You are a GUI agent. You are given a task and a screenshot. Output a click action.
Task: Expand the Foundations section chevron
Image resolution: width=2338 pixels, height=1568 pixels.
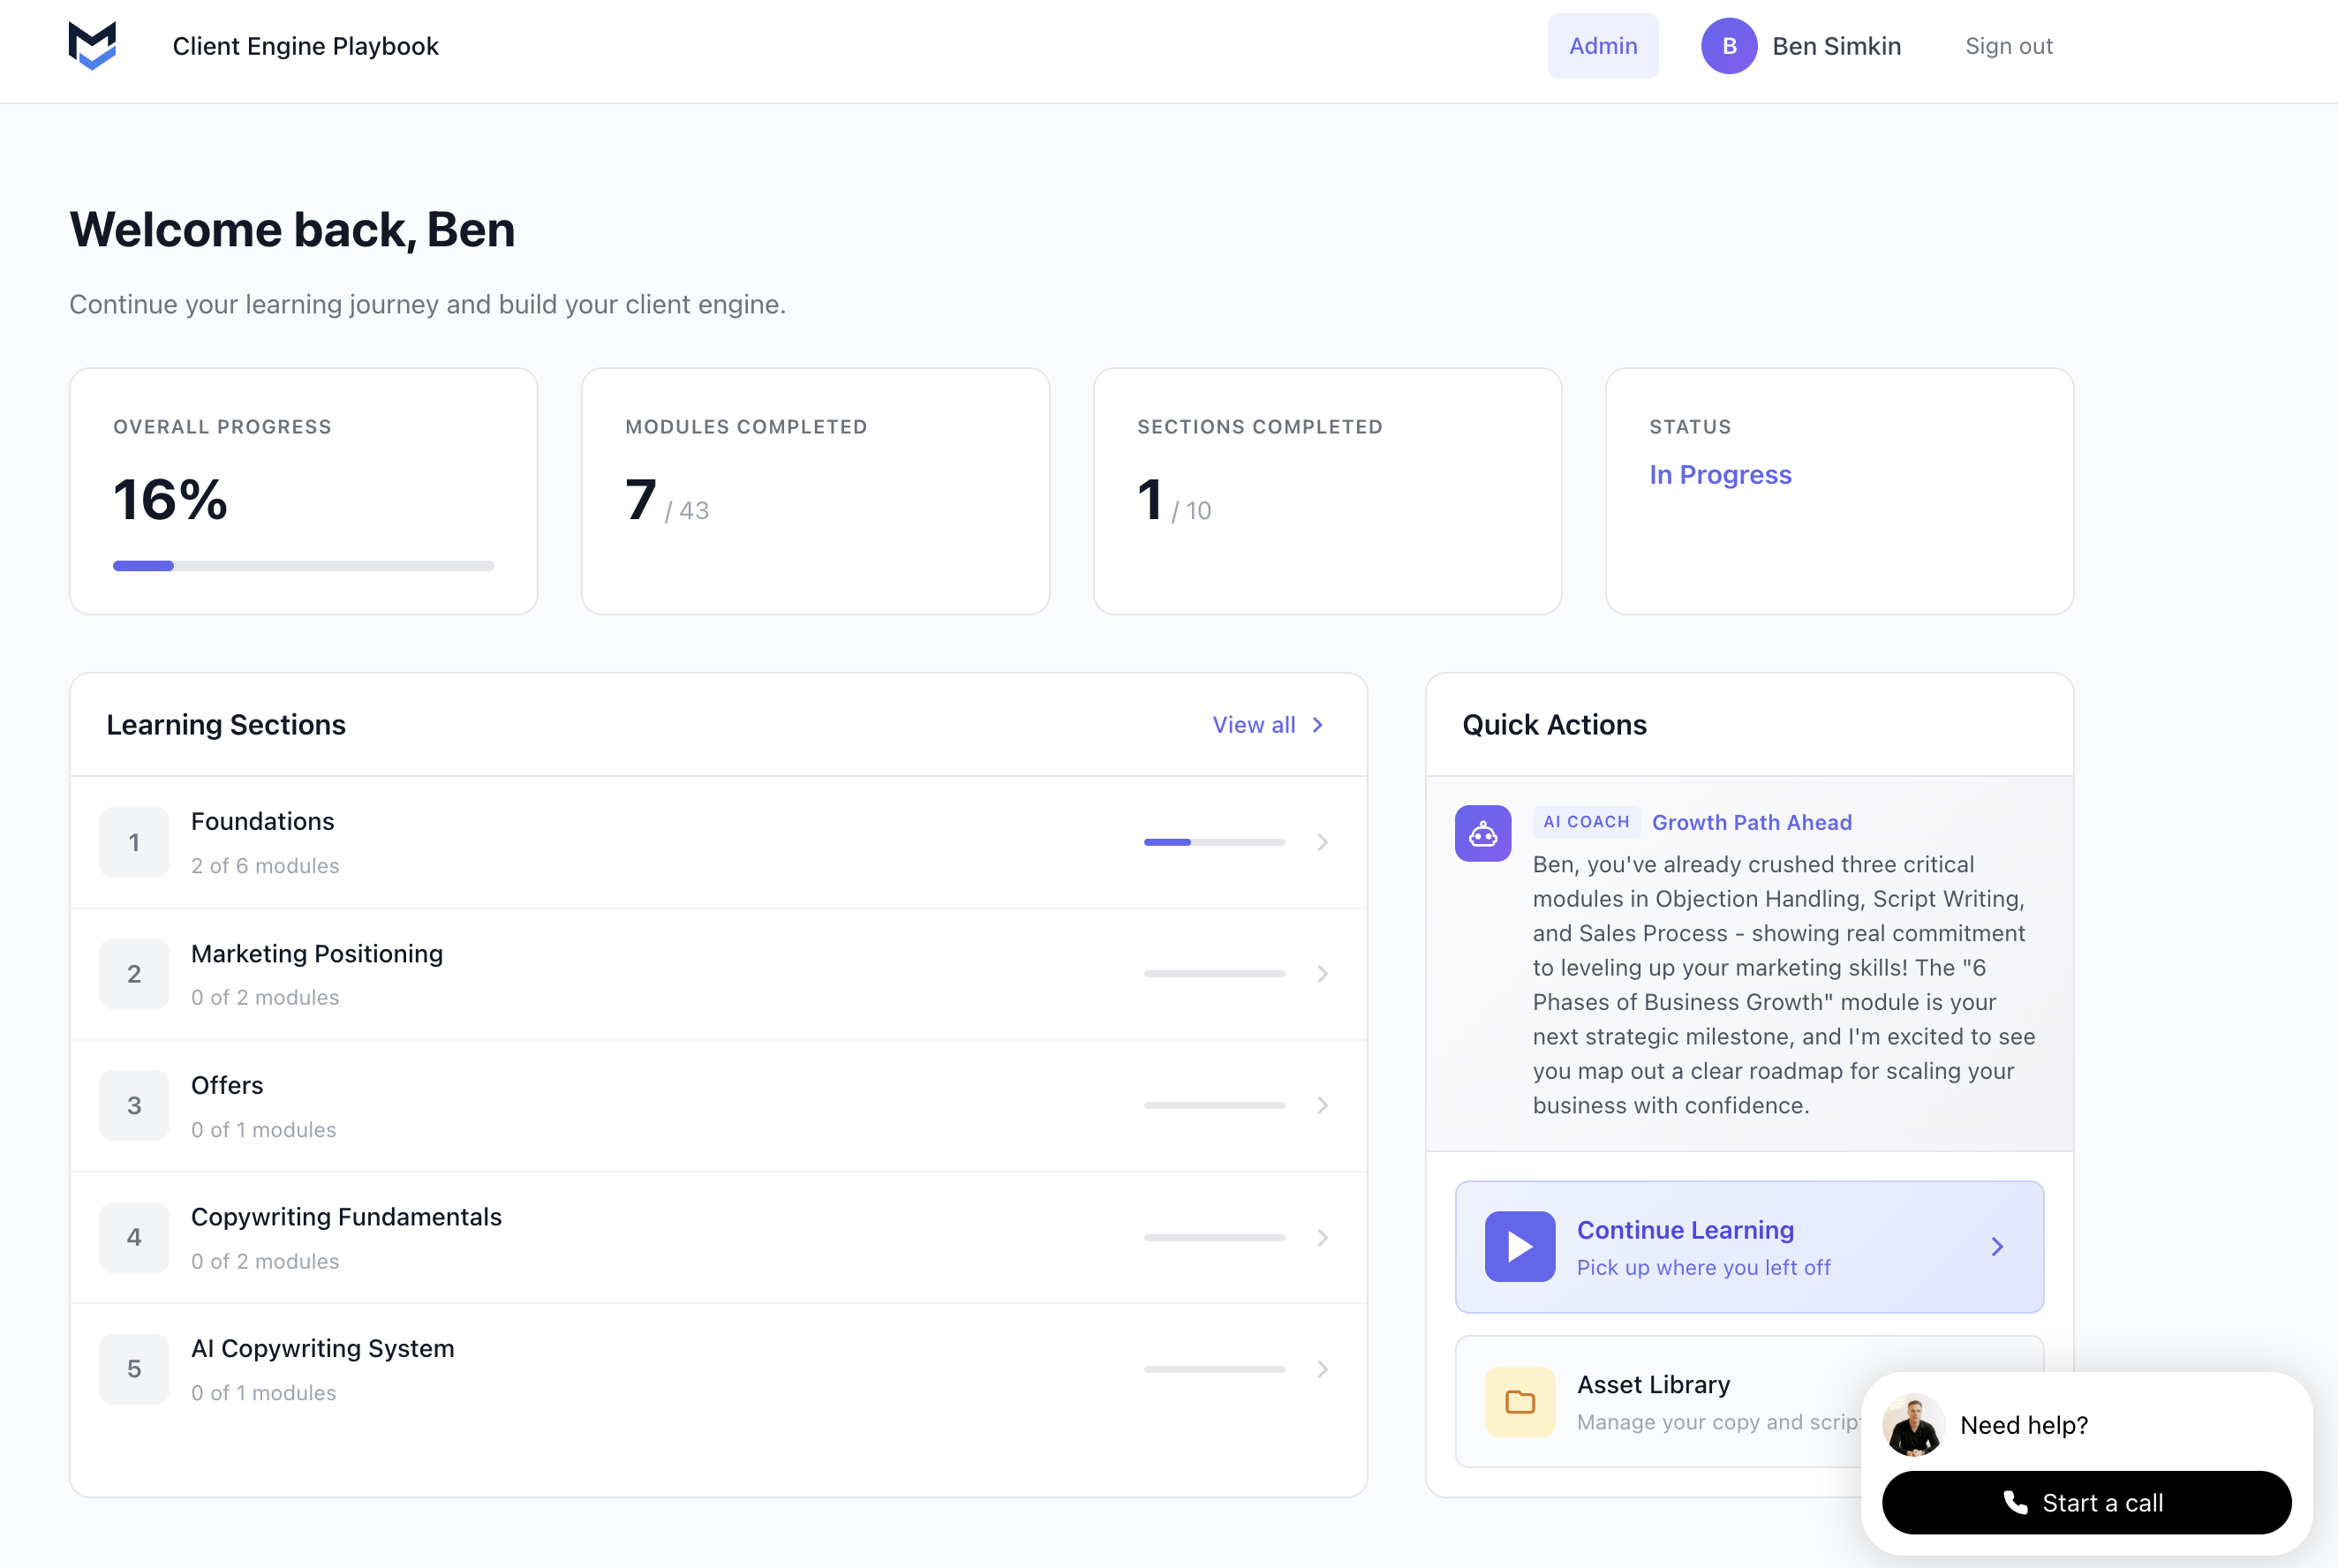[1323, 842]
